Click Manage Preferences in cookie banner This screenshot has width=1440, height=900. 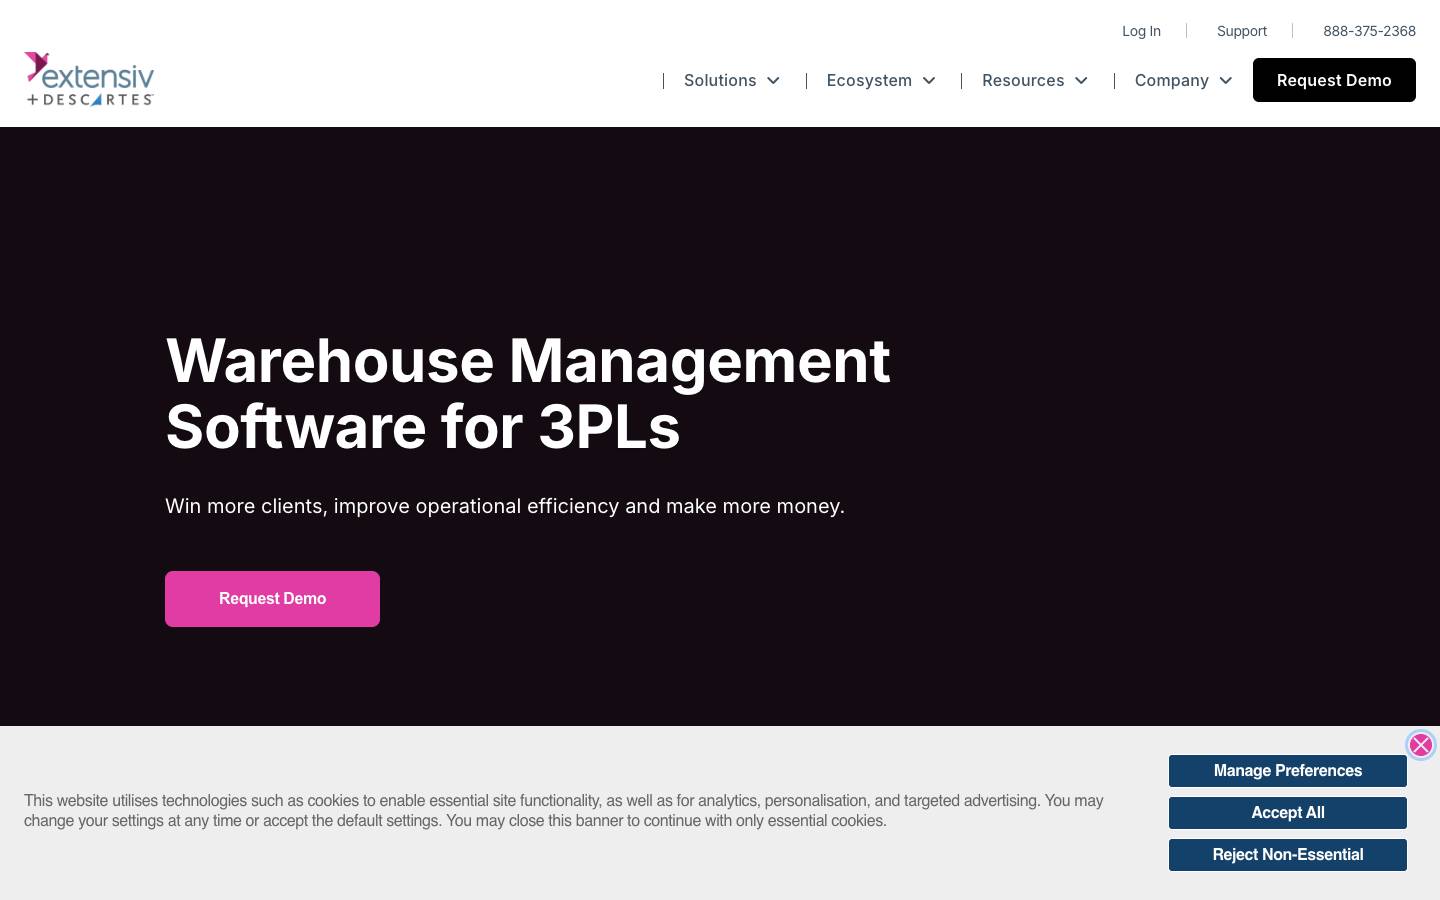click(x=1288, y=771)
